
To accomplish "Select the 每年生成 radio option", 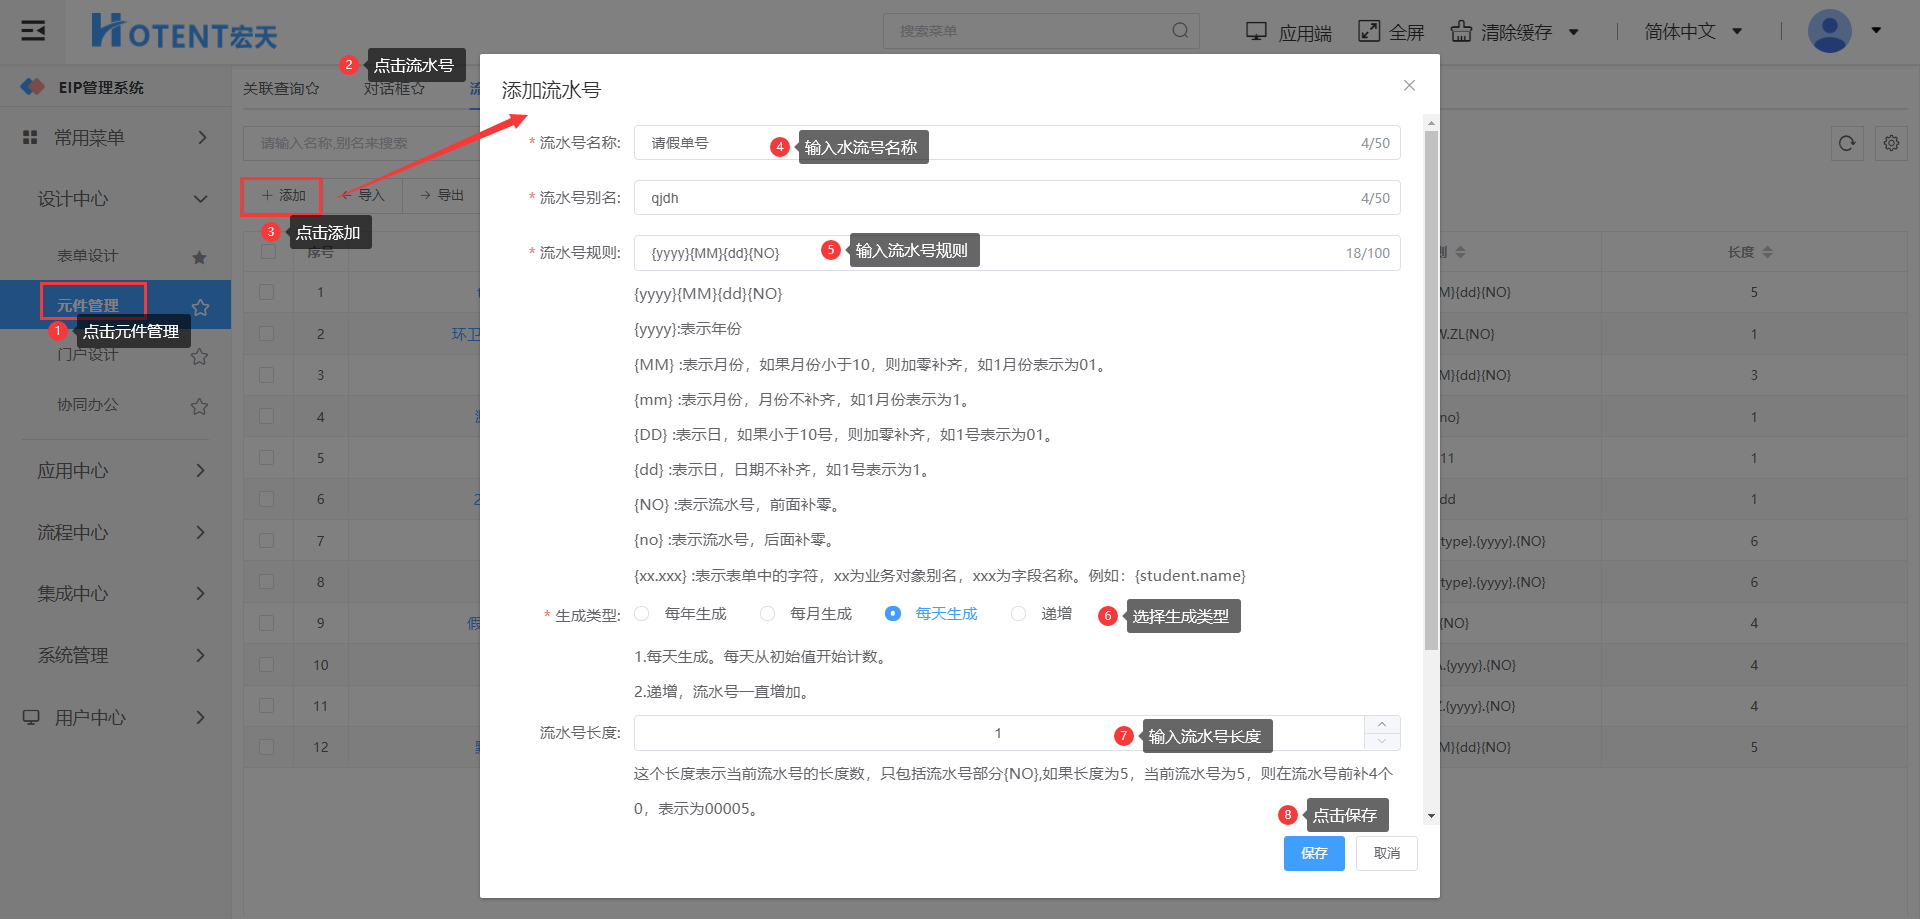I will [642, 614].
